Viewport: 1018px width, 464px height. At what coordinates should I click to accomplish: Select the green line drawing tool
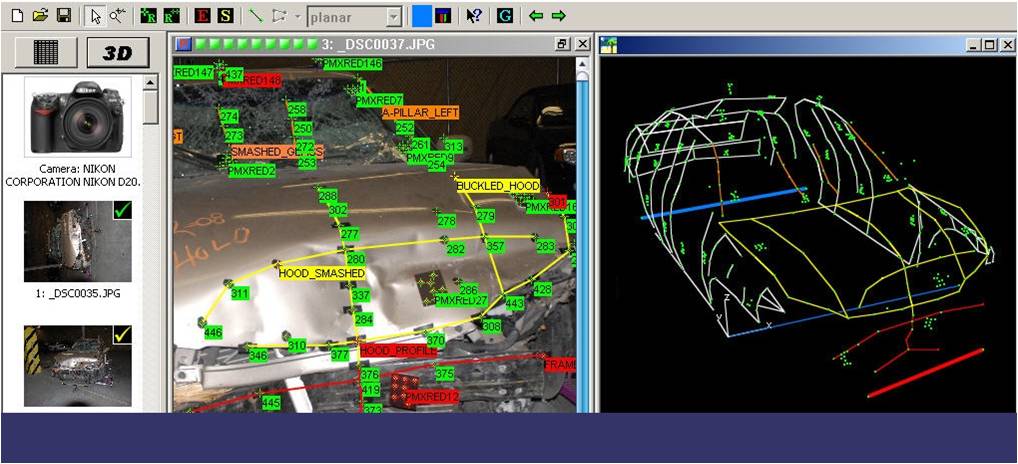click(256, 16)
